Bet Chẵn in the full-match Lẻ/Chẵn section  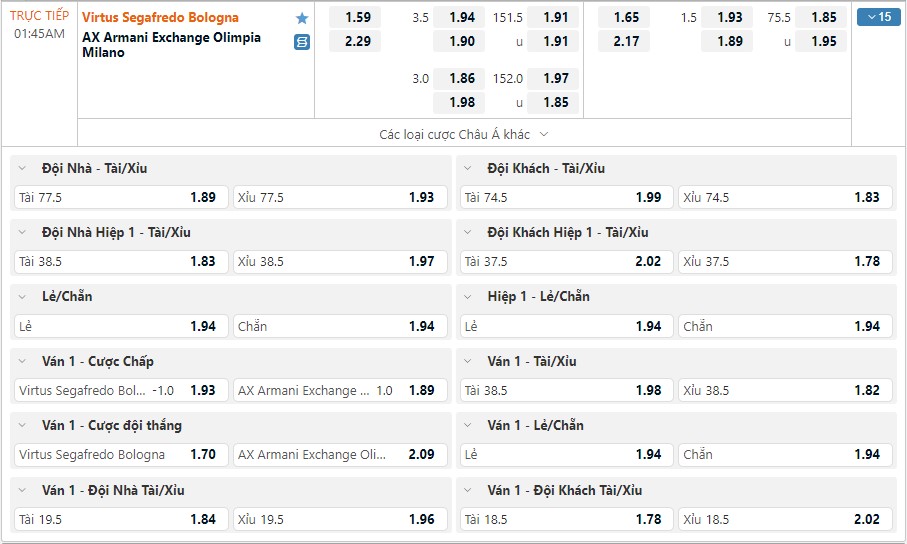pos(340,326)
